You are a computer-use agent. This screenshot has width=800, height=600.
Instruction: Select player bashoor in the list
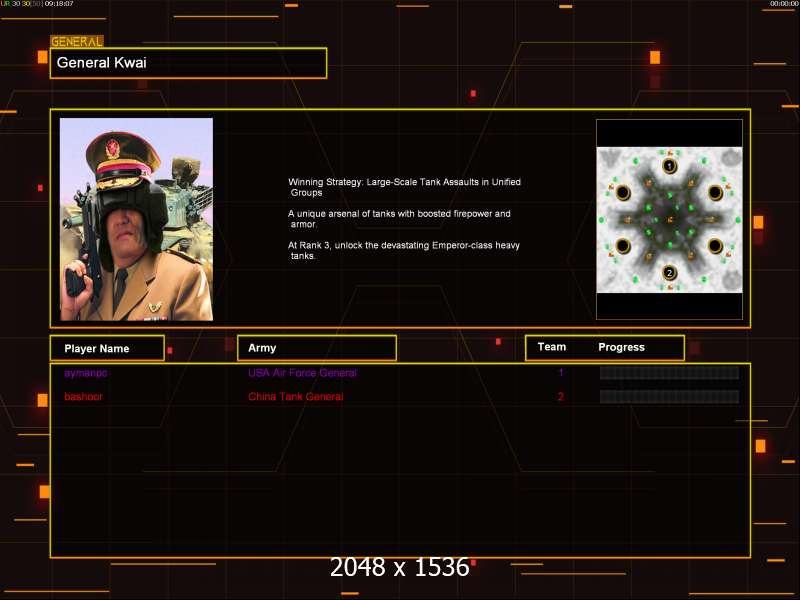(x=83, y=396)
